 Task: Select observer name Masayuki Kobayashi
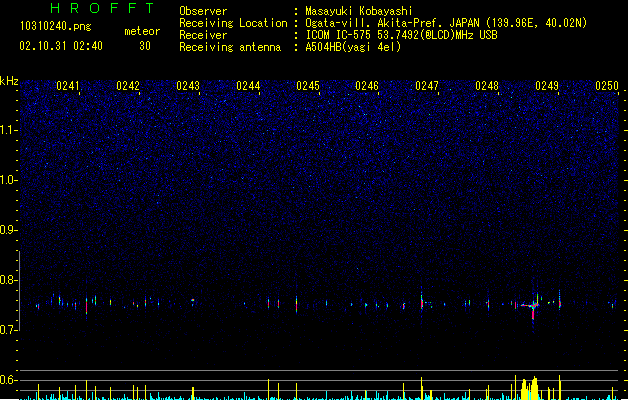359,11
